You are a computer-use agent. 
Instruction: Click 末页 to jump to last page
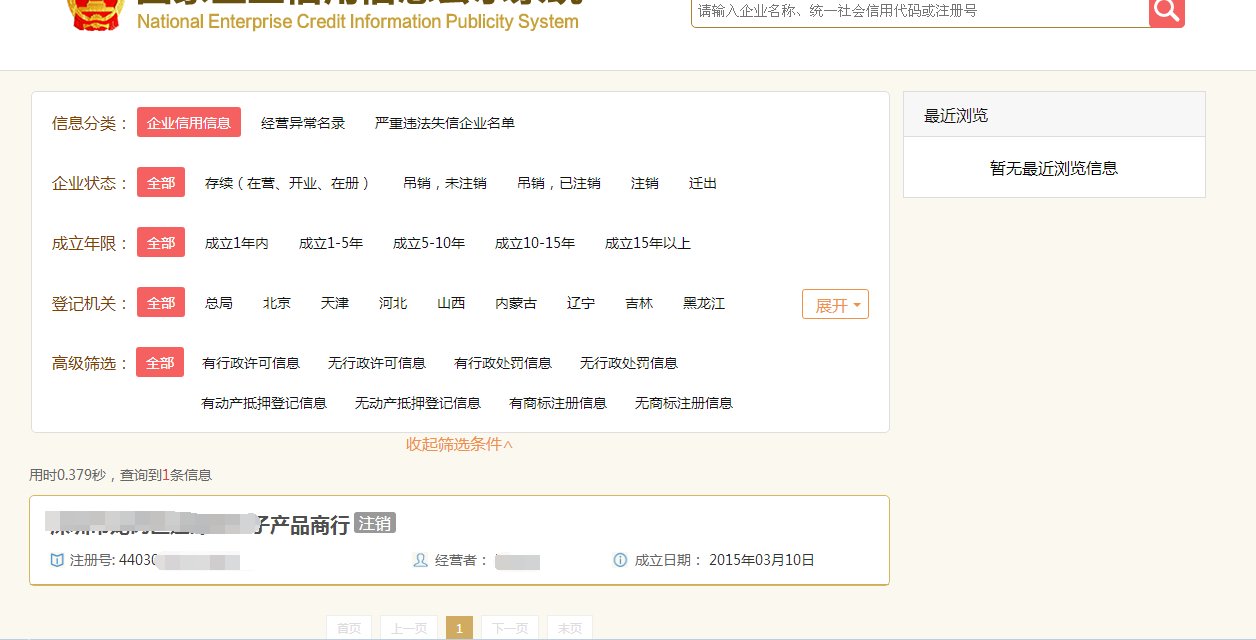tap(569, 627)
